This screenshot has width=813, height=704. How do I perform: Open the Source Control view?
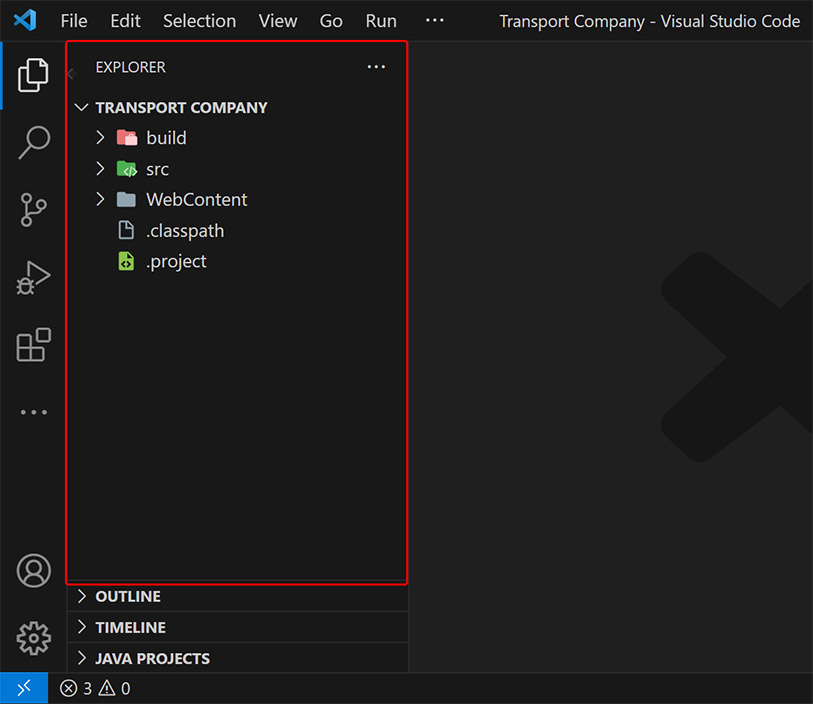pos(33,210)
